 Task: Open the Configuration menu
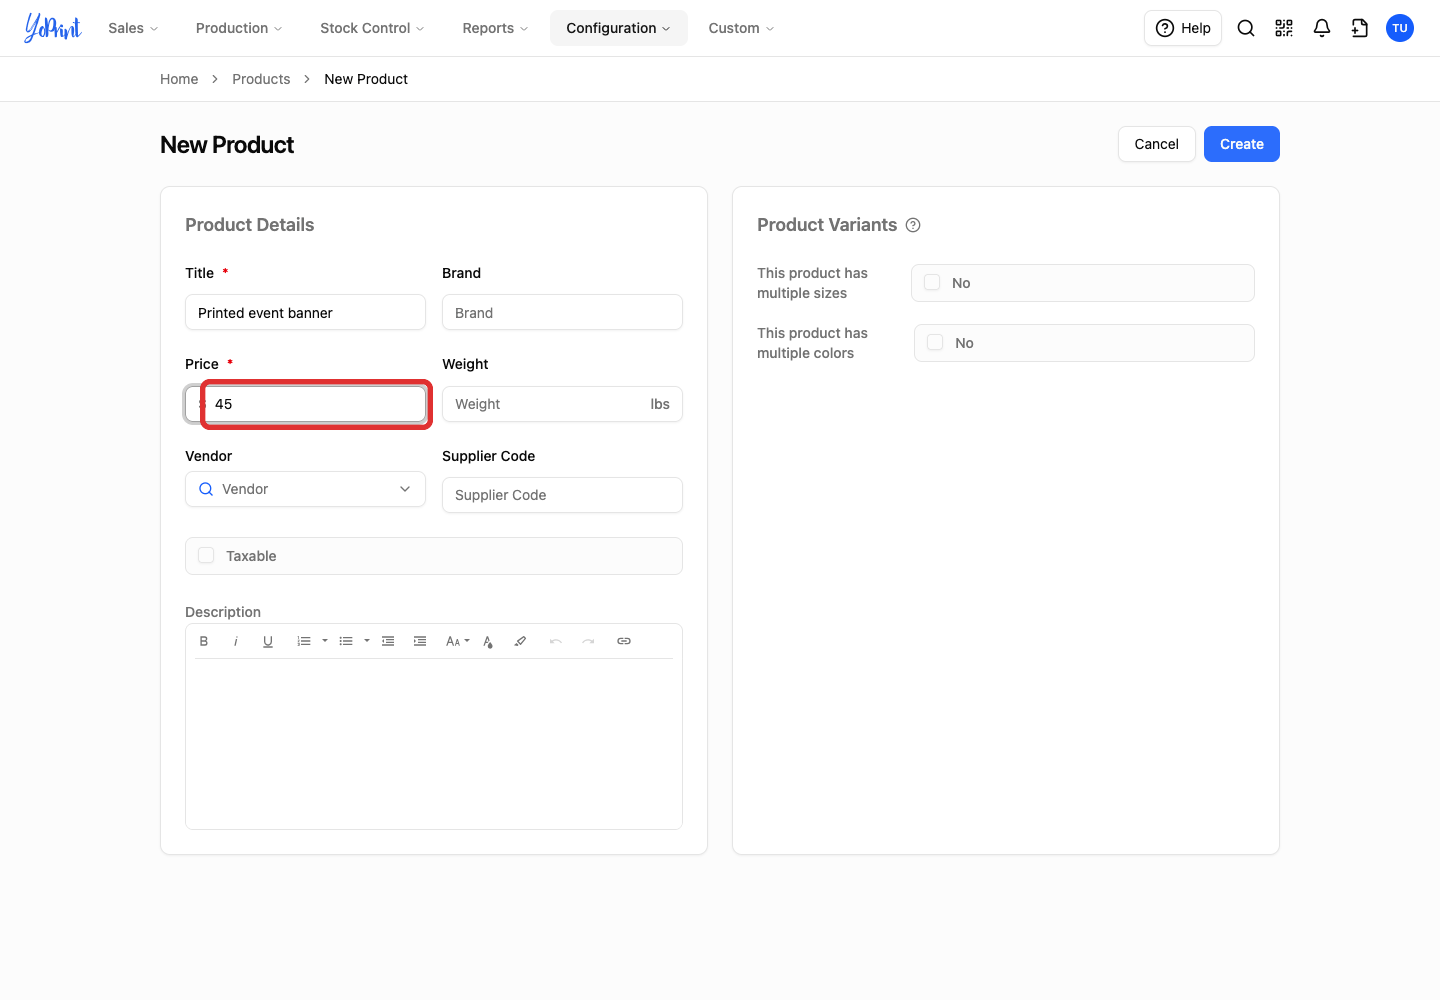[618, 28]
